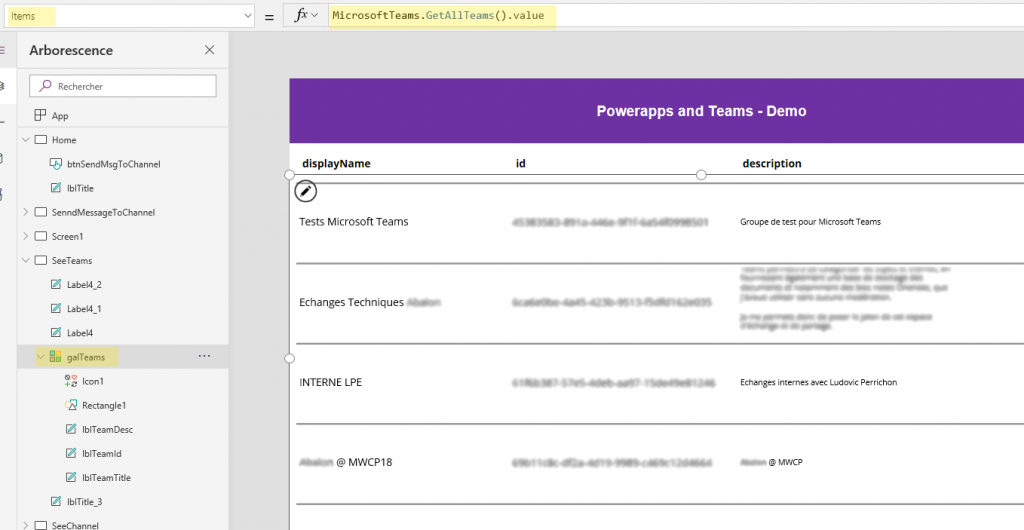Select lblTeamDesc label
The height and width of the screenshot is (530, 1024).
[x=108, y=429]
